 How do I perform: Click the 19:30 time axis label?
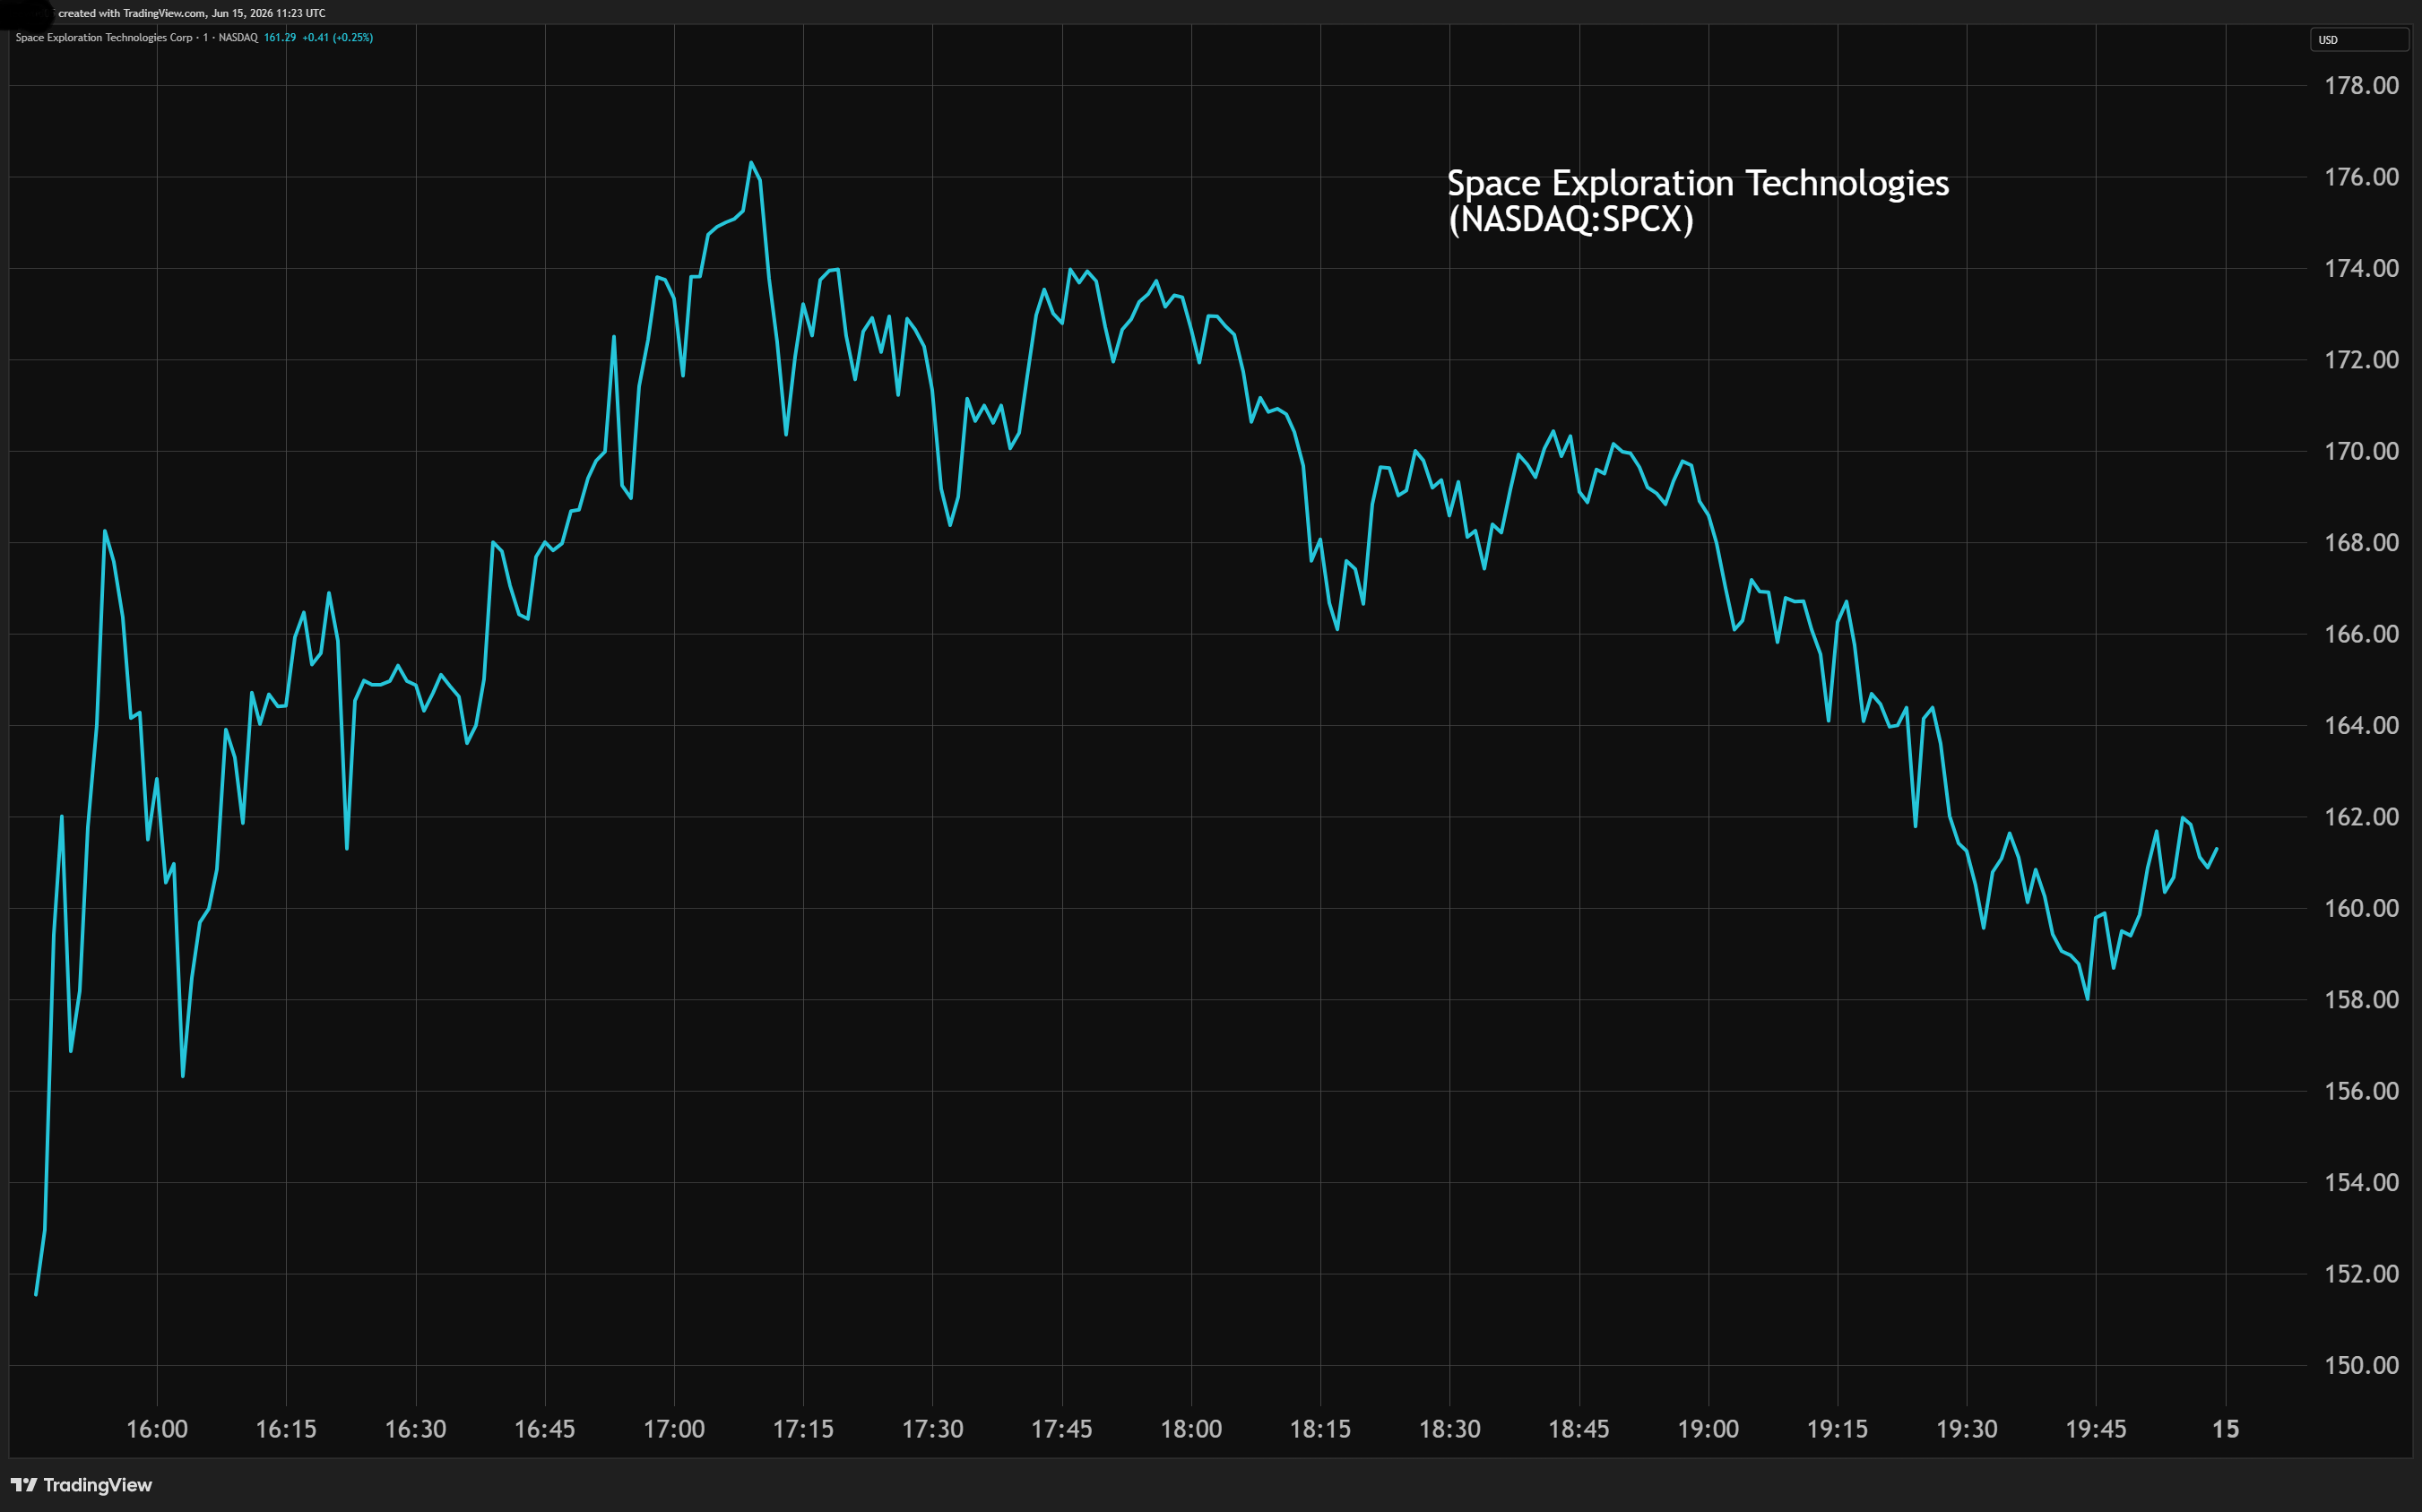(x=1967, y=1429)
